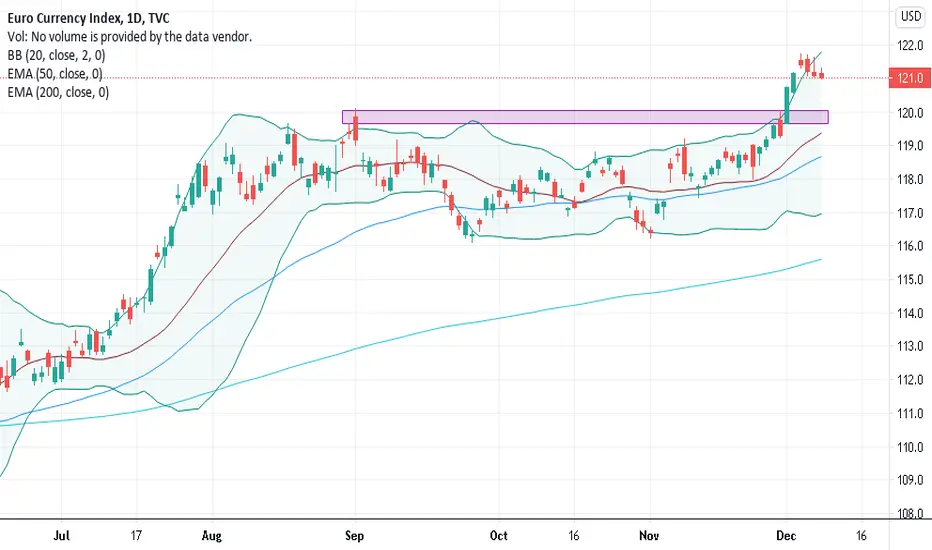This screenshot has height=550, width=932.
Task: Click the Dec label on time axis
Action: click(x=786, y=536)
